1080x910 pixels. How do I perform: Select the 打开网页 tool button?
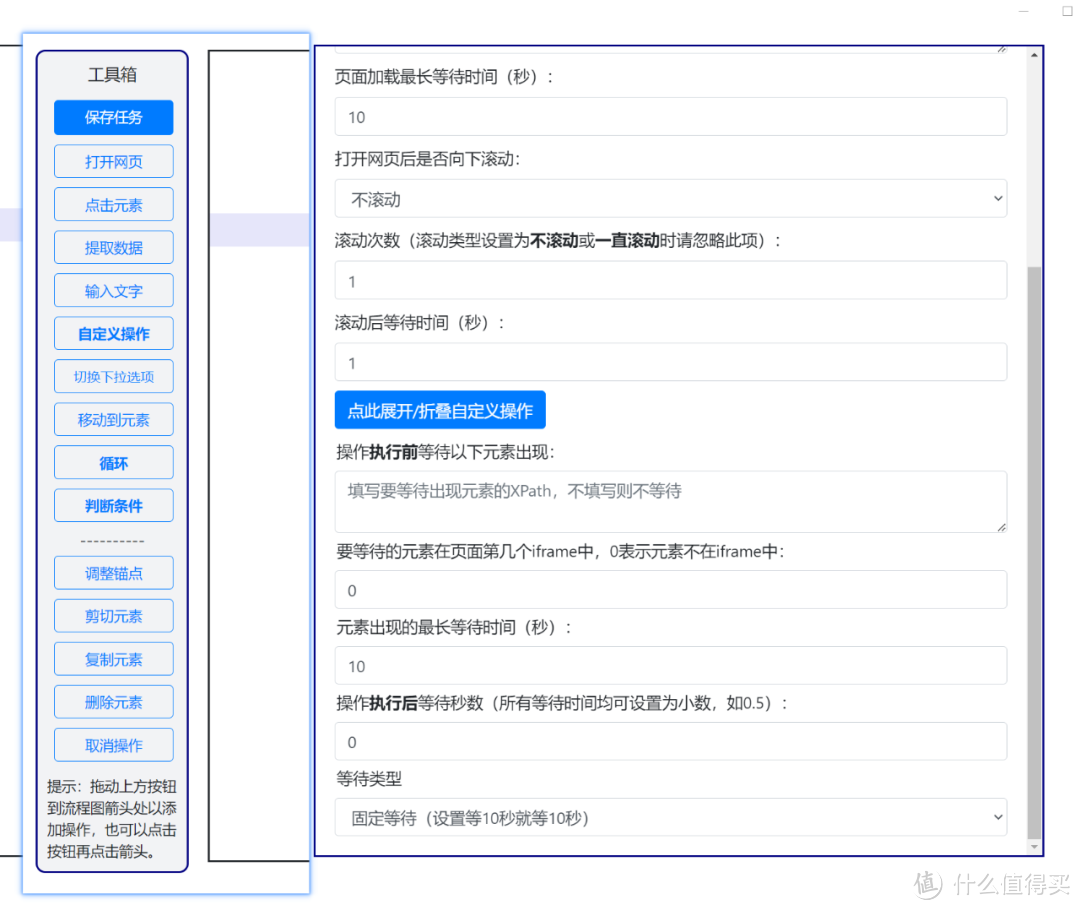pos(114,161)
